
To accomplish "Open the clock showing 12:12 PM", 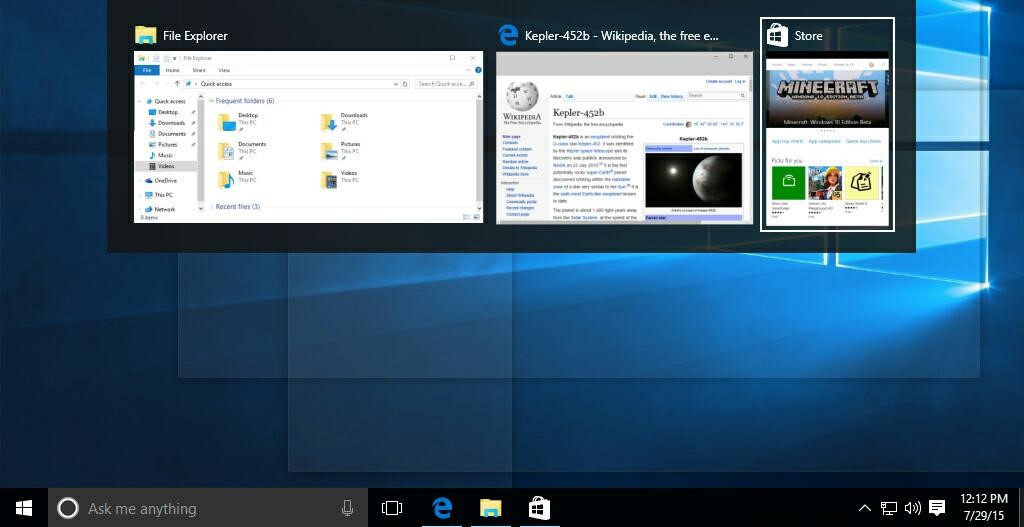I will coord(984,507).
